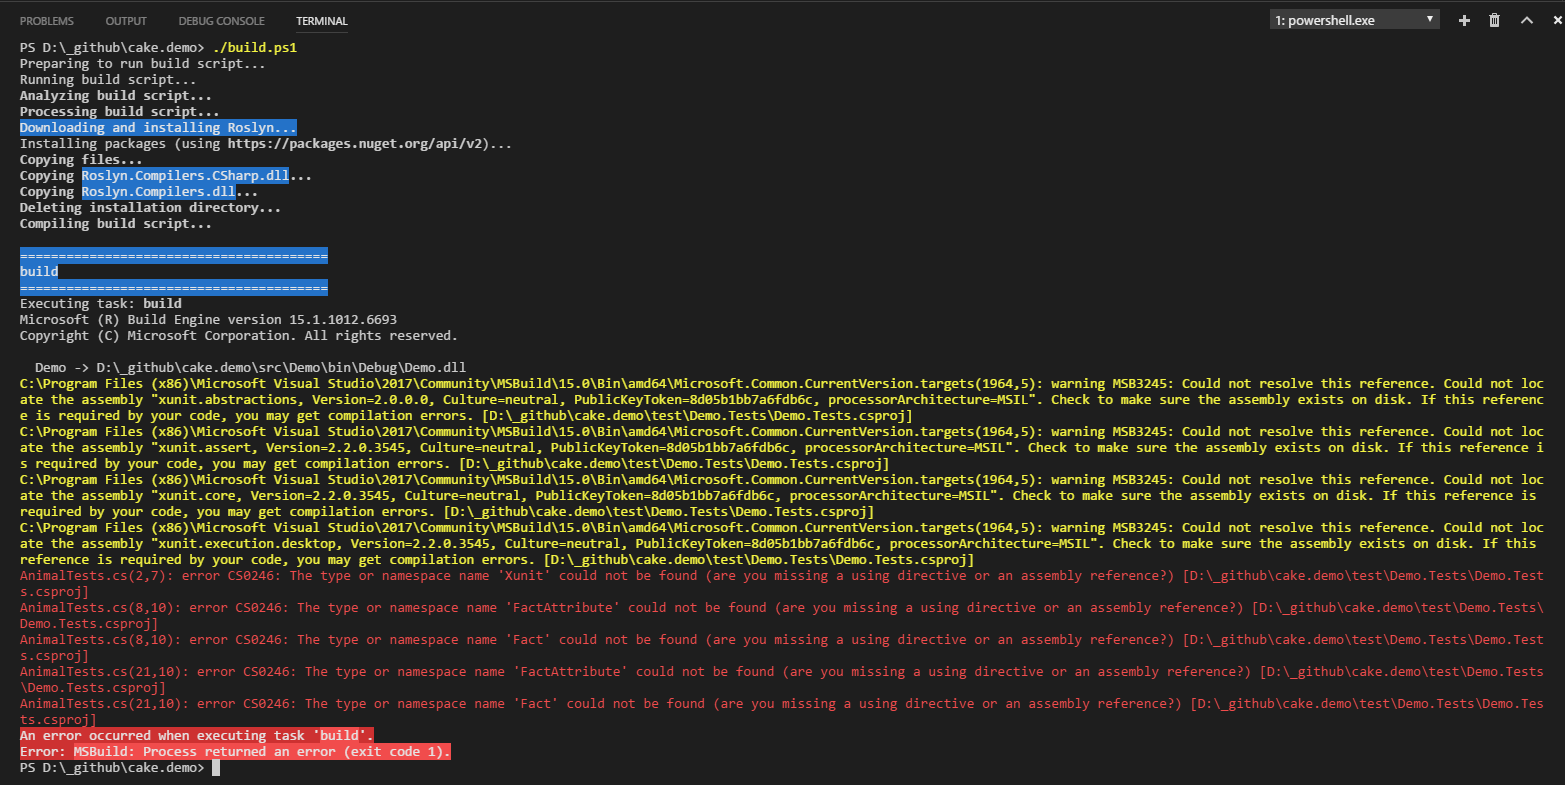Click the 'Executing task: build' line

pyautogui.click(x=101, y=304)
